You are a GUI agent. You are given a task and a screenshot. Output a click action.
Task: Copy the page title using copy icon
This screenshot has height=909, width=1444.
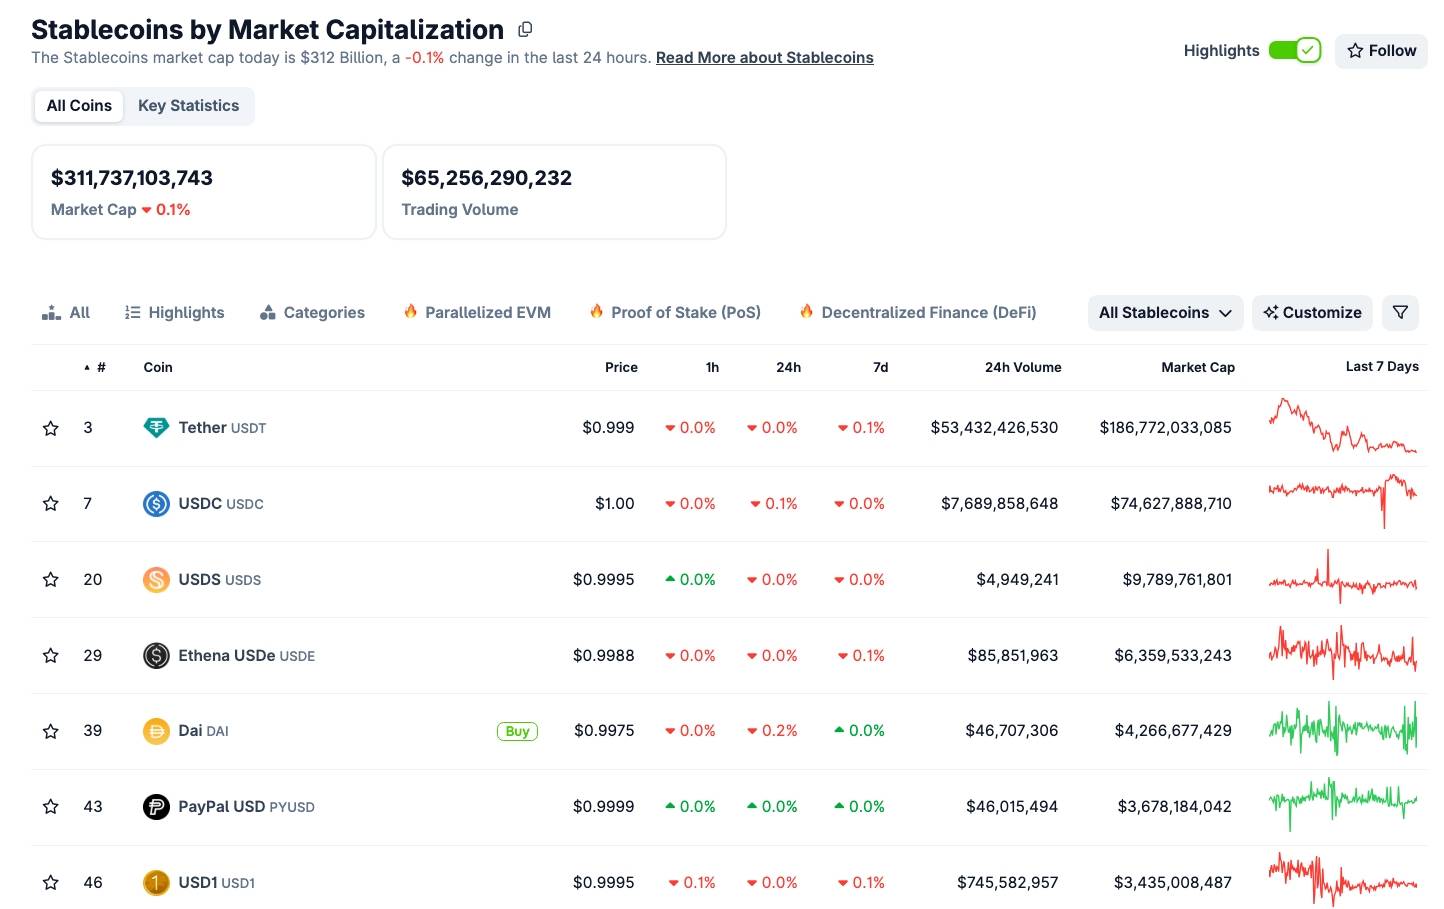click(525, 30)
